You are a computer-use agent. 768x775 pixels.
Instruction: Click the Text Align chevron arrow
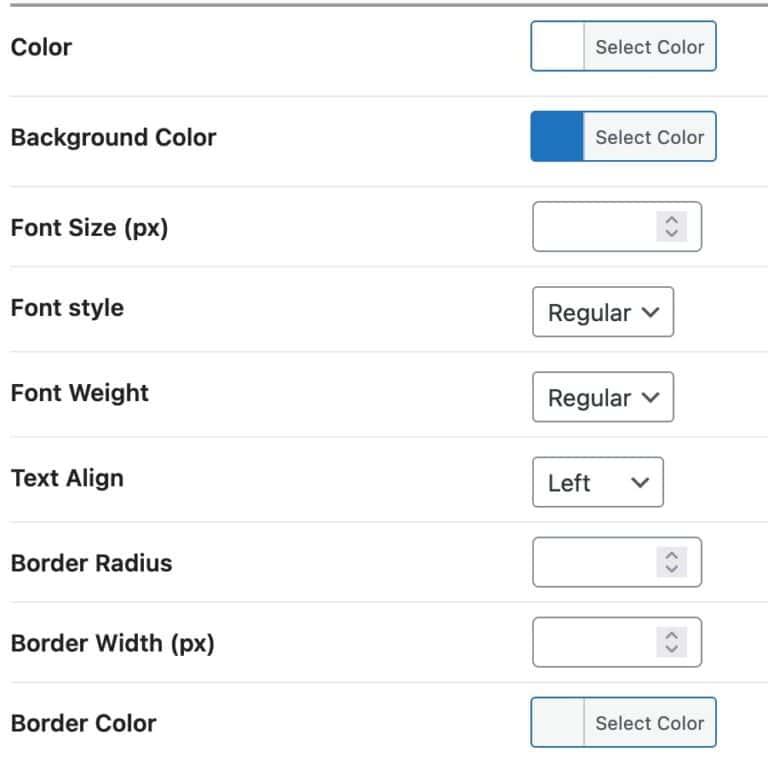coord(640,483)
